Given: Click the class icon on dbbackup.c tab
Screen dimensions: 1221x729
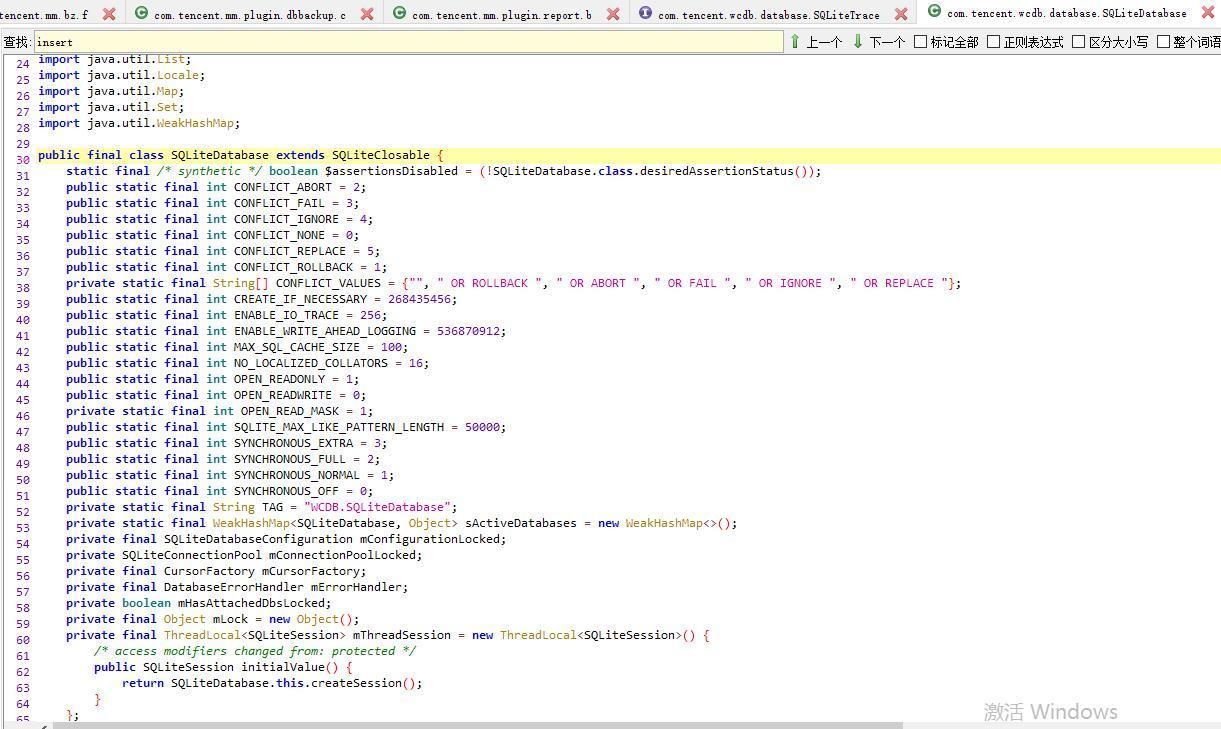Looking at the screenshot, I should pos(141,14).
